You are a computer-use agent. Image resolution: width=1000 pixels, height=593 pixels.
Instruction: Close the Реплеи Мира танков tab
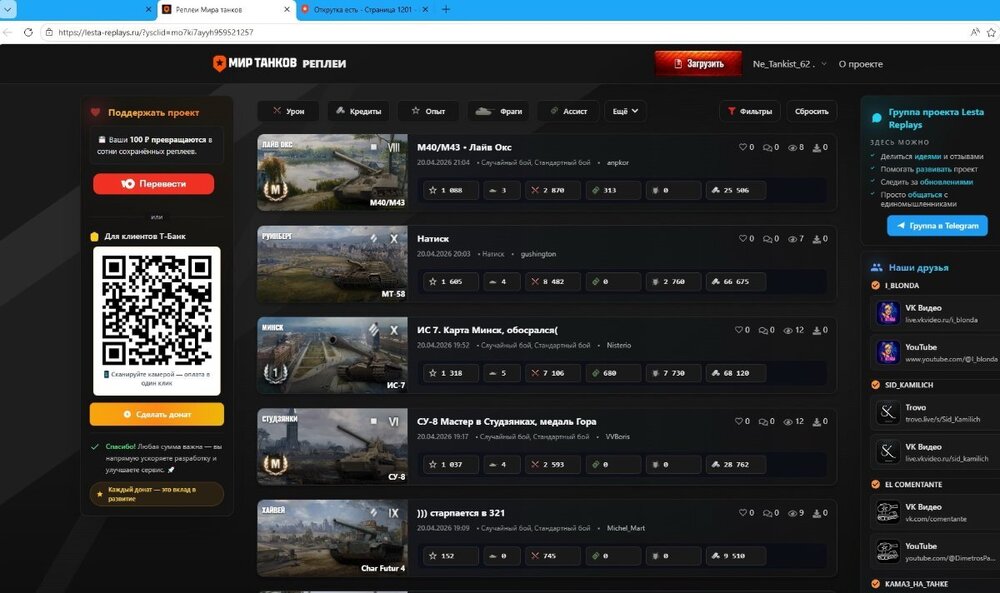click(287, 10)
